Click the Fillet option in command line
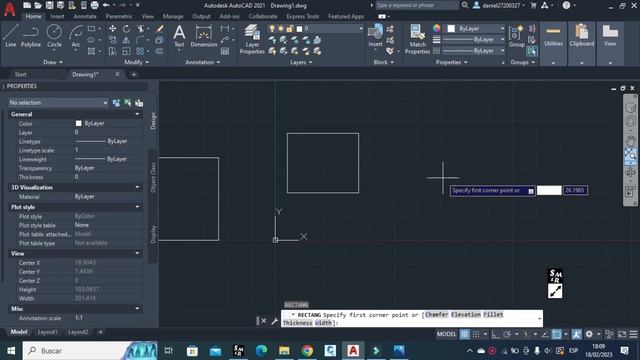Image resolution: width=640 pixels, height=360 pixels. click(x=493, y=315)
